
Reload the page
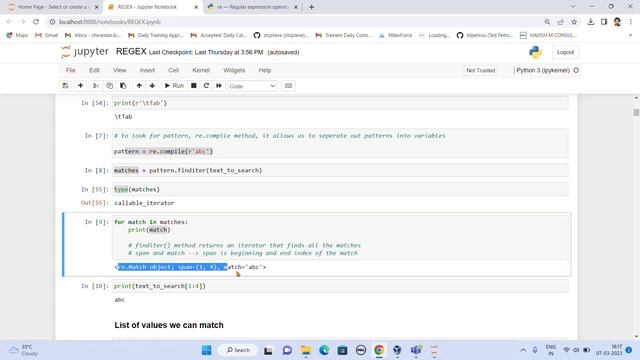(36, 22)
